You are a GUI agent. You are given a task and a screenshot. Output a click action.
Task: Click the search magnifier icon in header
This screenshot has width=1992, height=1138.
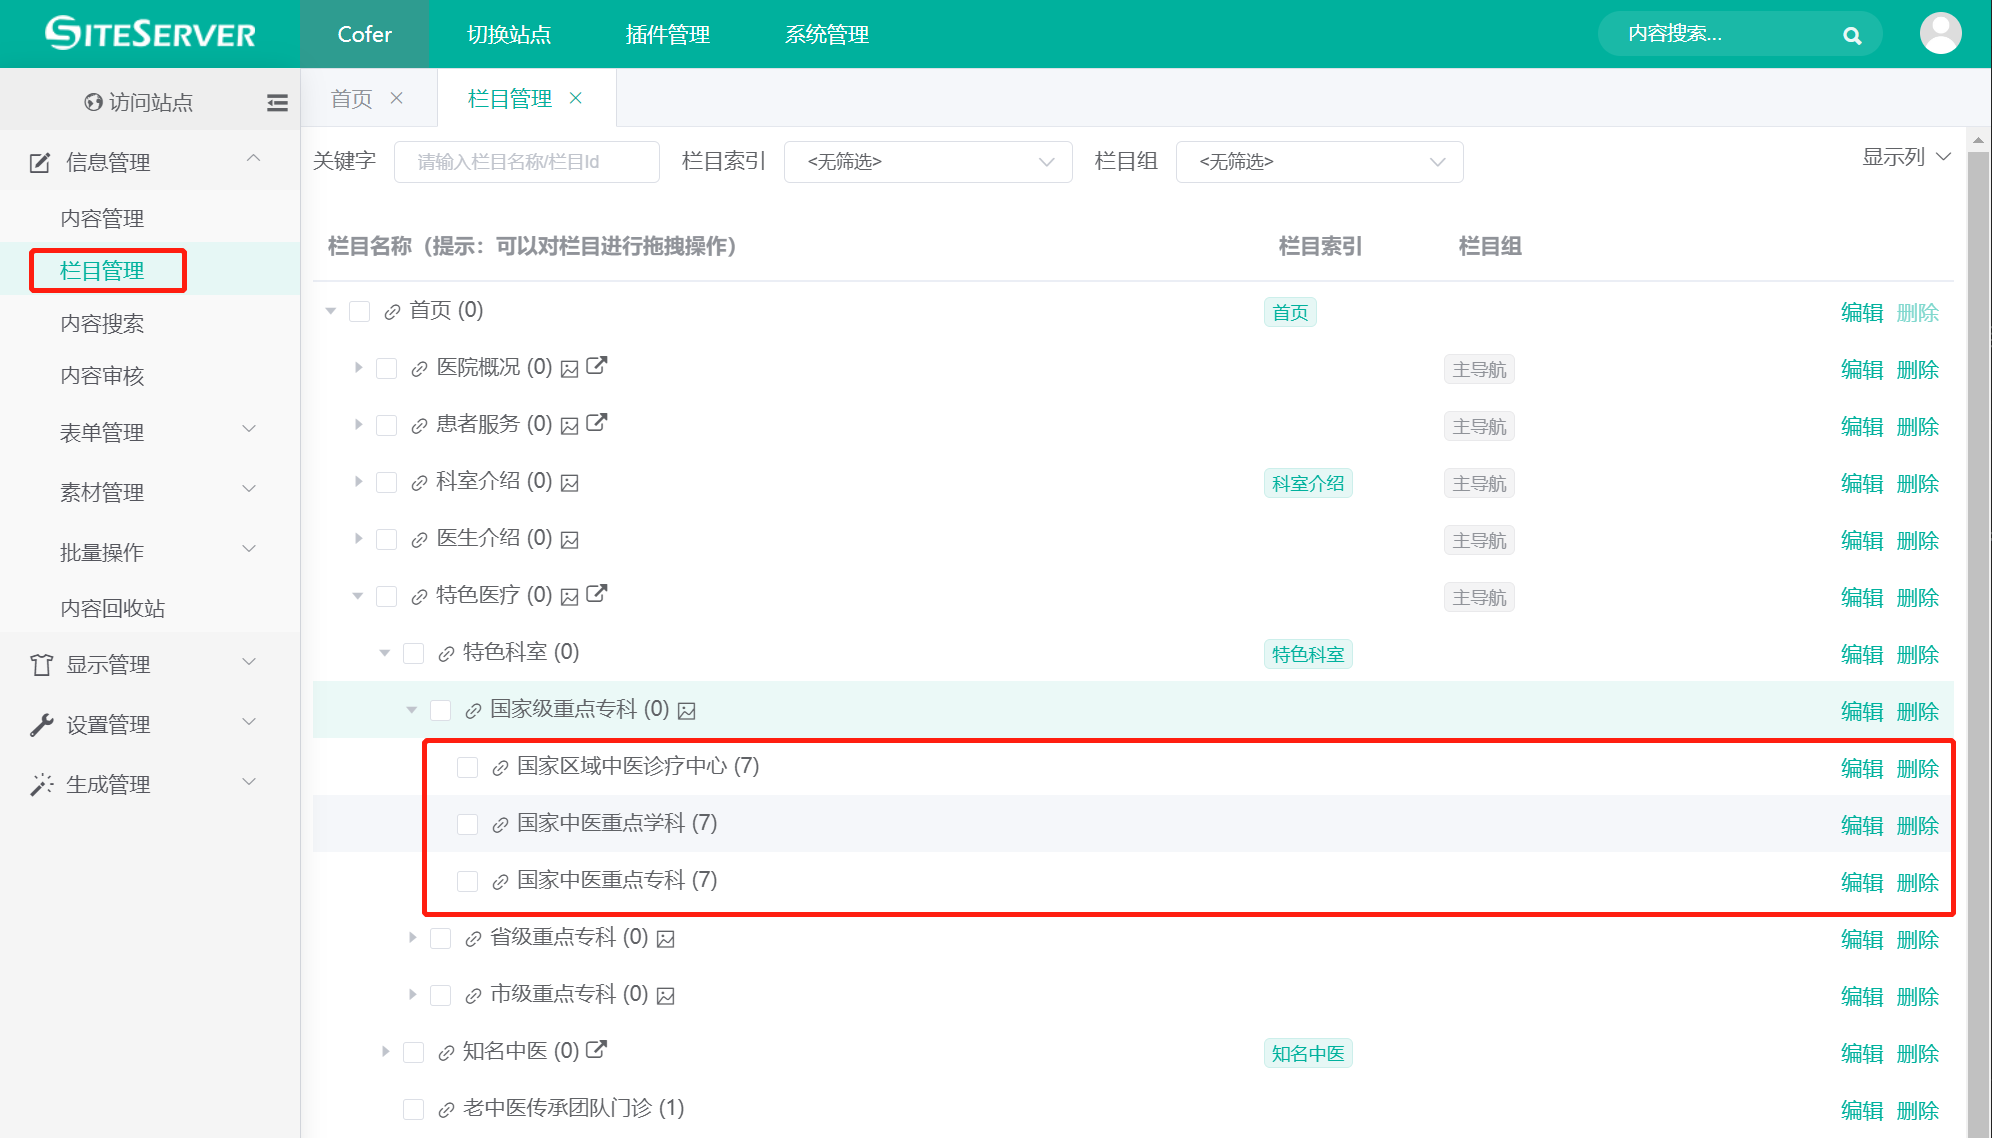[1852, 35]
